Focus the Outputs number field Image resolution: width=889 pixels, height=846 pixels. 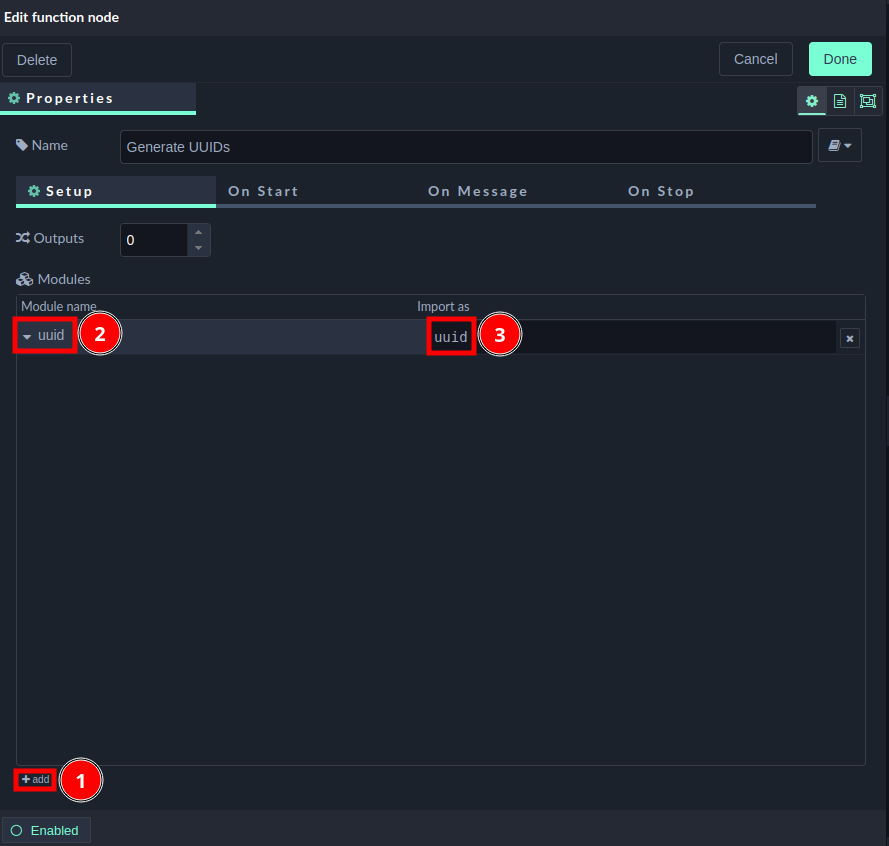(x=154, y=240)
